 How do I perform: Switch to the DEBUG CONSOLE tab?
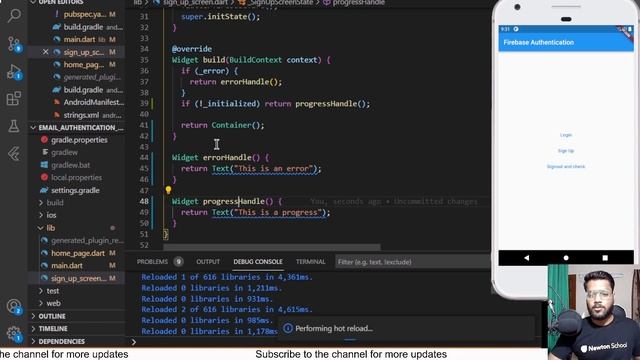pyautogui.click(x=258, y=262)
